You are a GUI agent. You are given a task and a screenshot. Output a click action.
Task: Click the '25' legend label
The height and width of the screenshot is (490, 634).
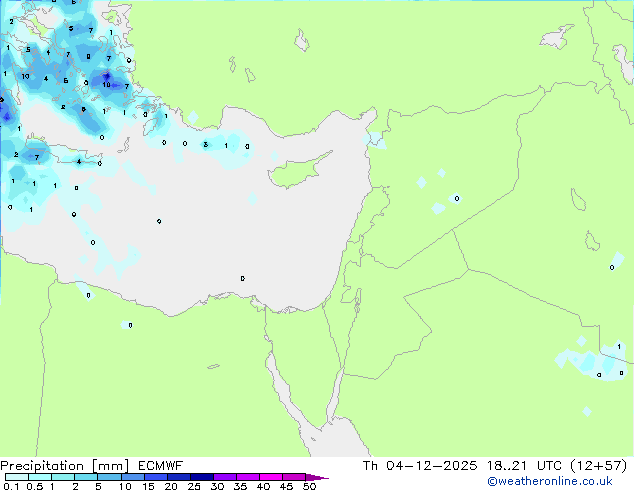[x=194, y=486]
